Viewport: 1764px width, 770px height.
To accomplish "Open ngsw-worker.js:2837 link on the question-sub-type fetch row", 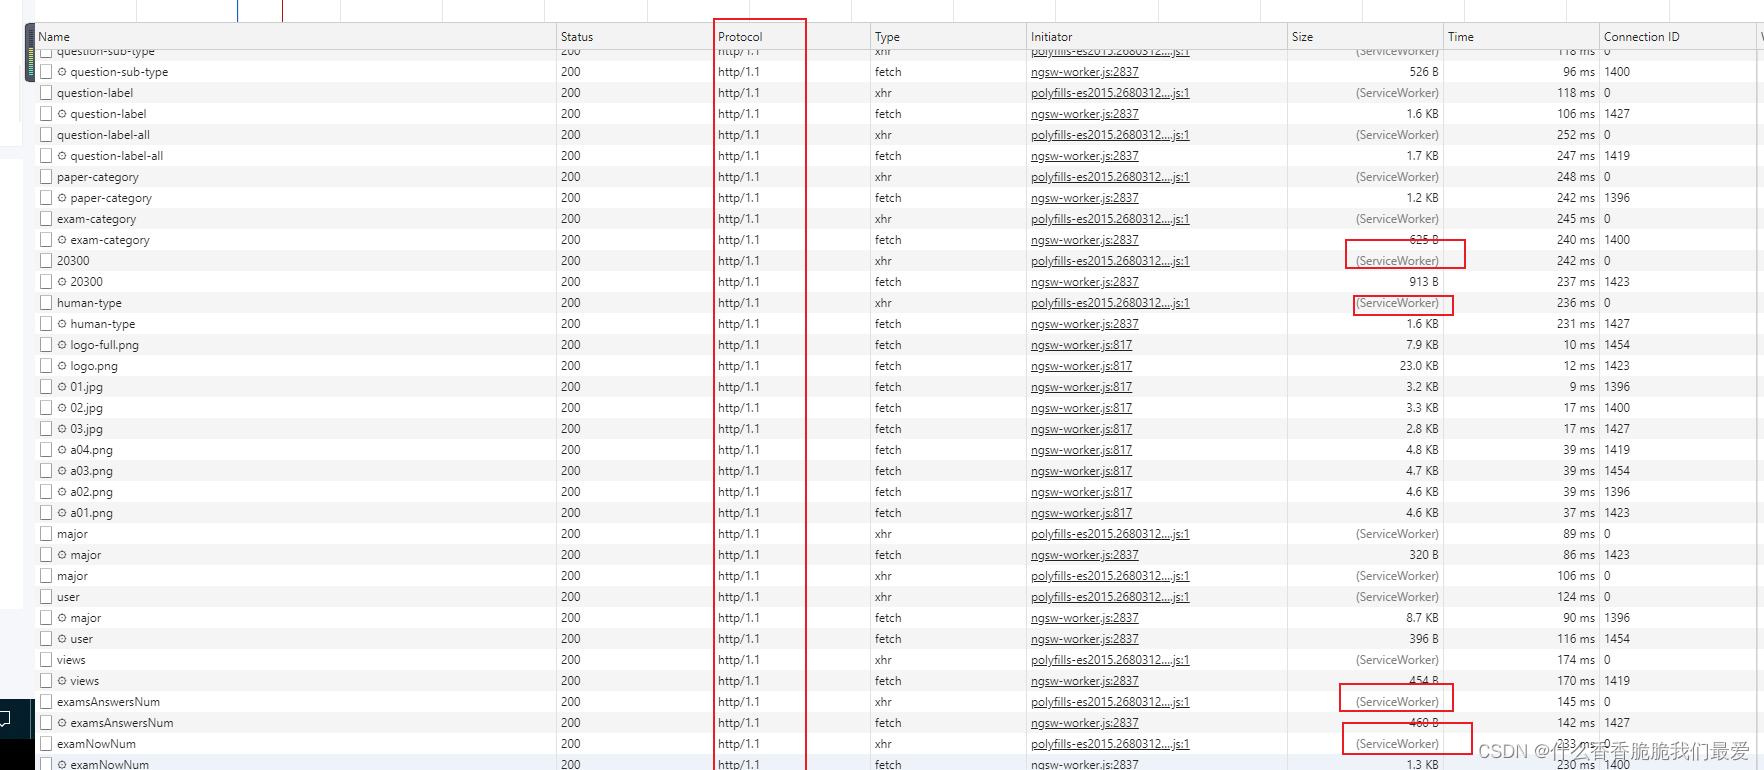I will click(1084, 72).
